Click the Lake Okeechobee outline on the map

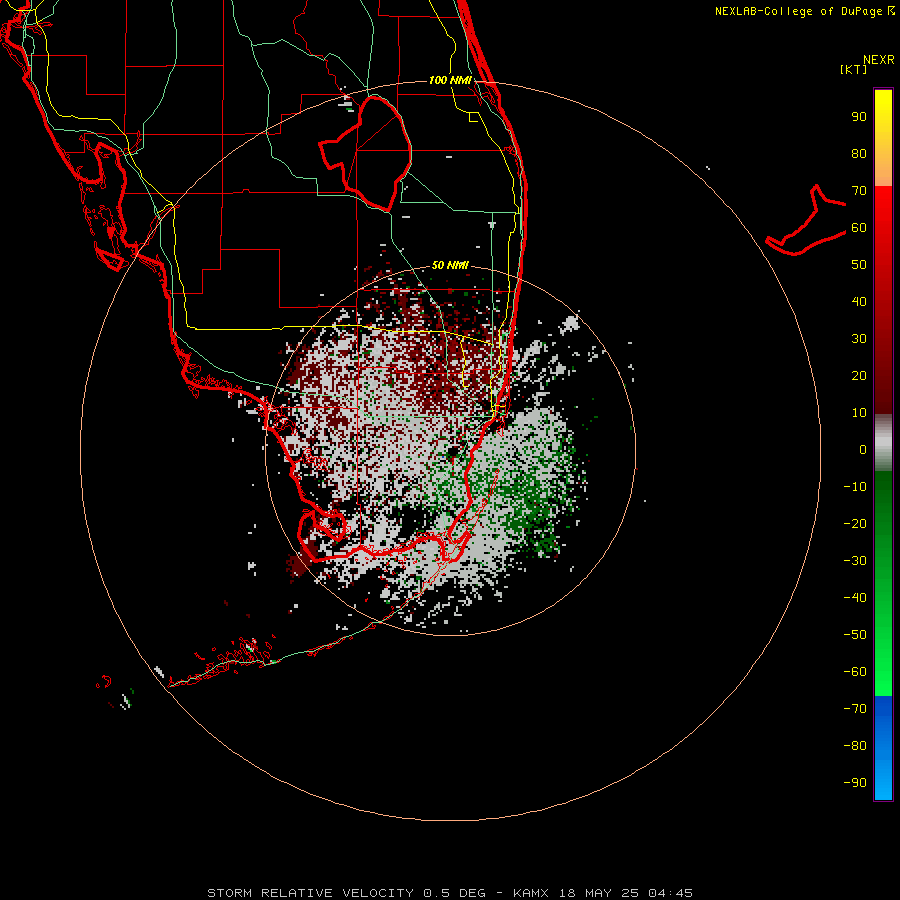[x=366, y=153]
